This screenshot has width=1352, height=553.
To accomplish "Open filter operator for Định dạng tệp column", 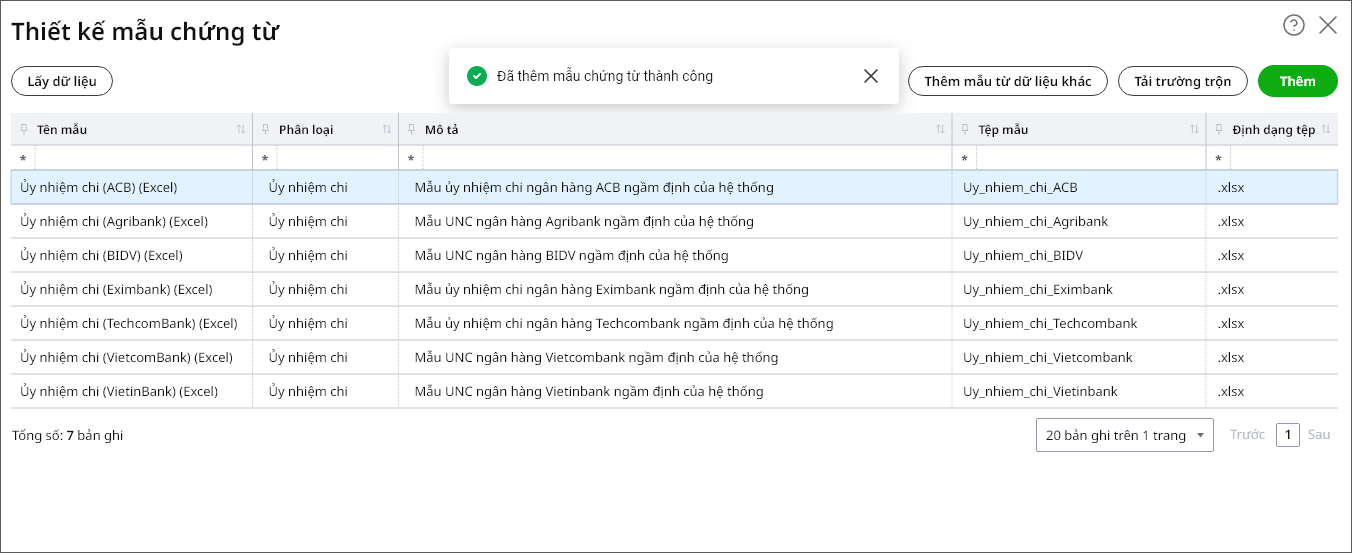I will tap(1219, 159).
